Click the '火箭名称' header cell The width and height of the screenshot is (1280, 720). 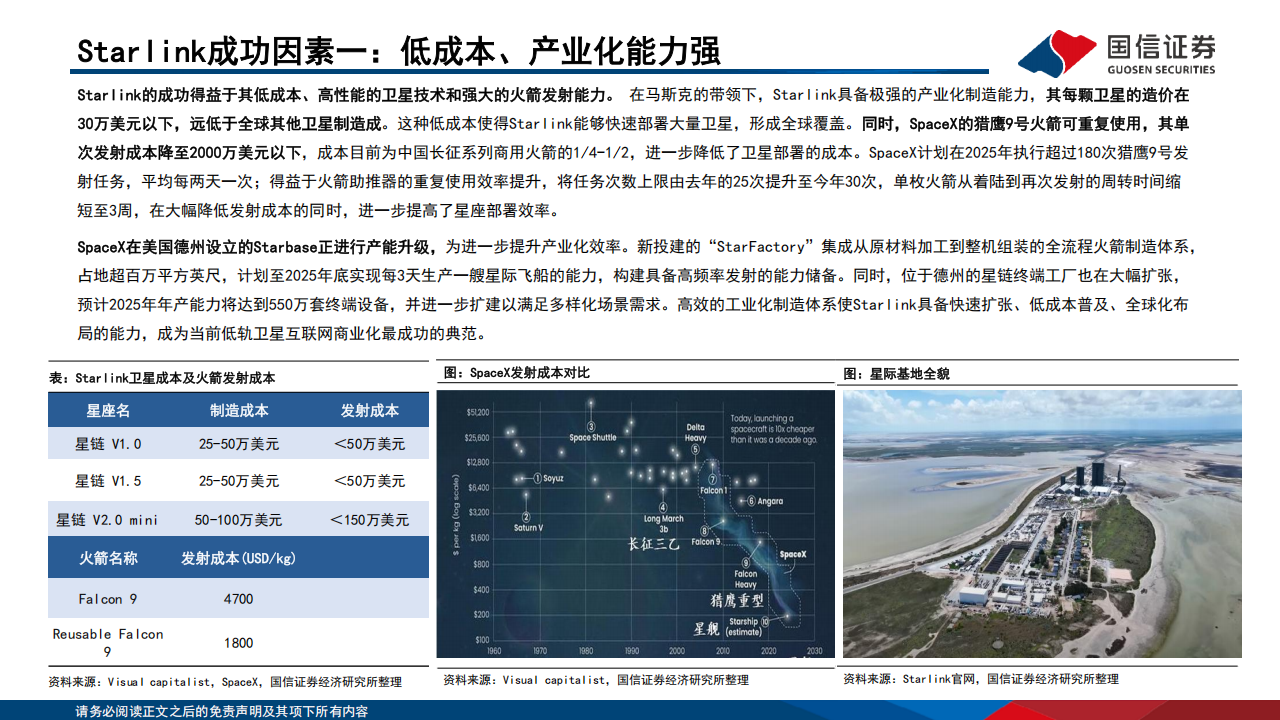(x=108, y=558)
